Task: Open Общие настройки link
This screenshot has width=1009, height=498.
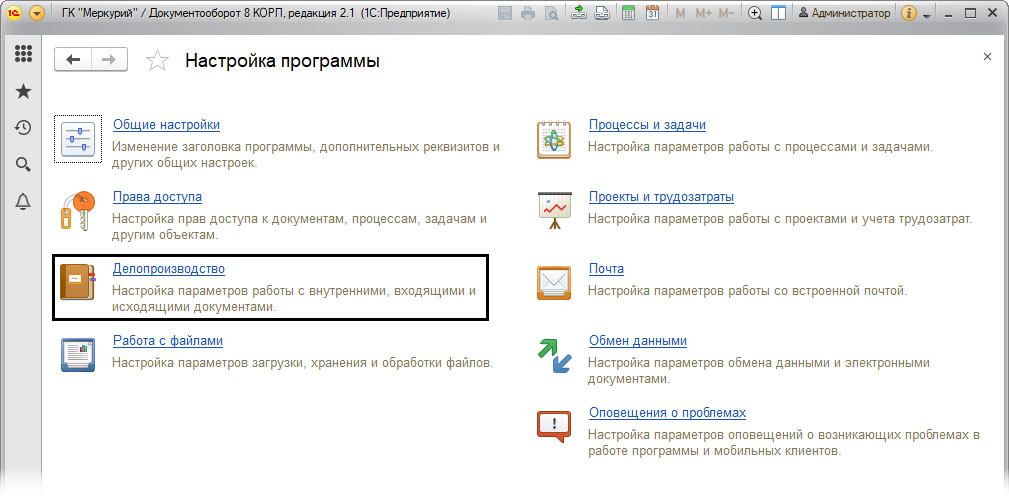Action: (166, 125)
